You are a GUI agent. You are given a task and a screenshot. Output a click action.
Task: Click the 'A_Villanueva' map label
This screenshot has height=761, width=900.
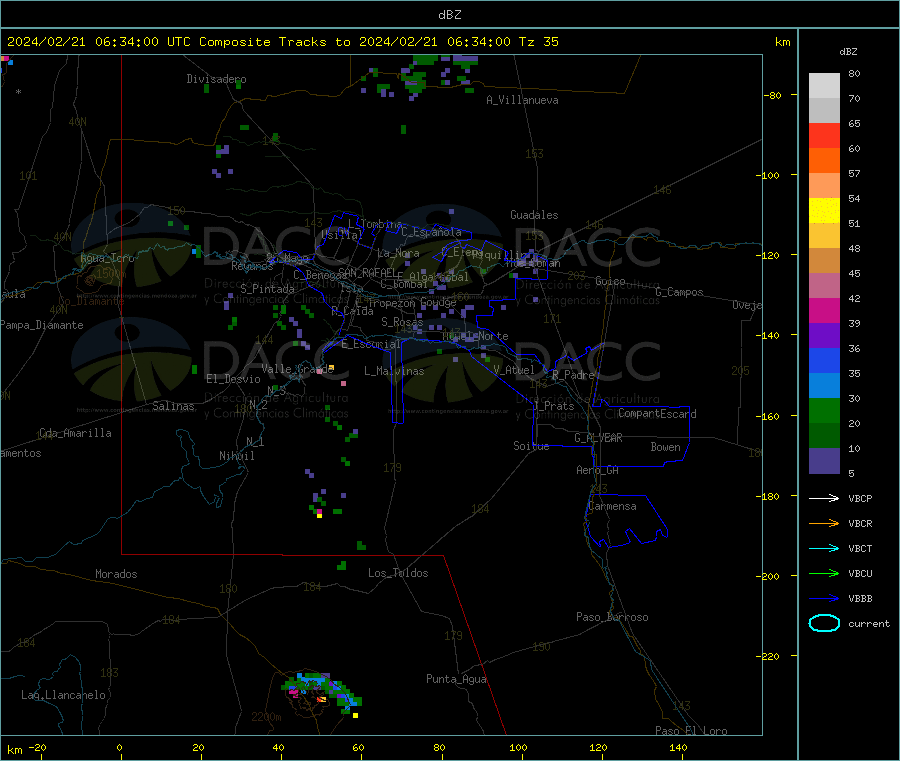522,100
